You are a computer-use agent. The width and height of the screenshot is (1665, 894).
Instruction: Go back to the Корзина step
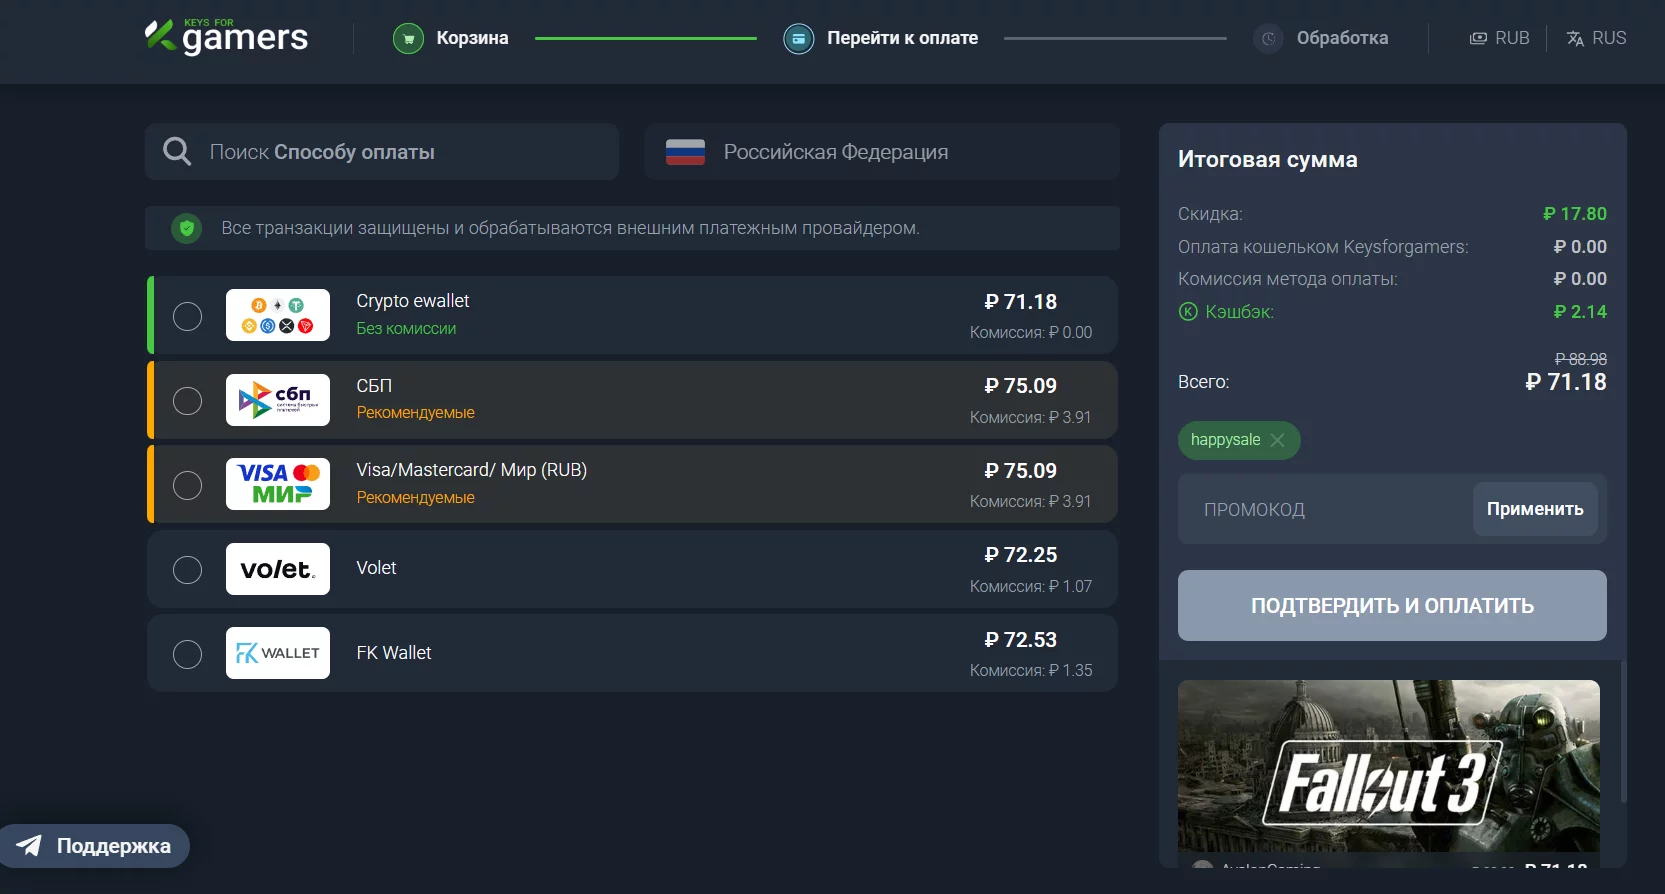[472, 38]
